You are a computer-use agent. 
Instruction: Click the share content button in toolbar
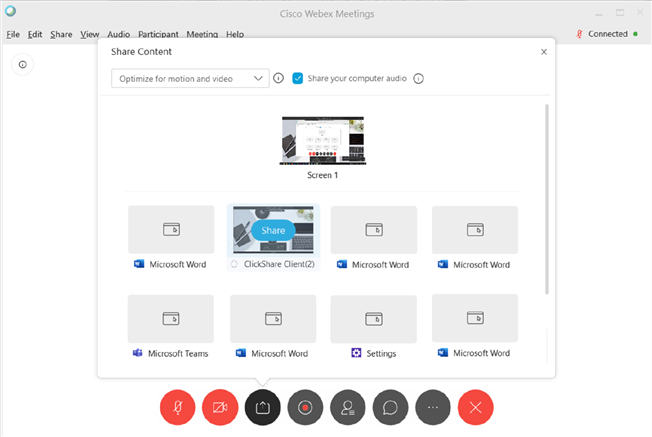(x=262, y=407)
